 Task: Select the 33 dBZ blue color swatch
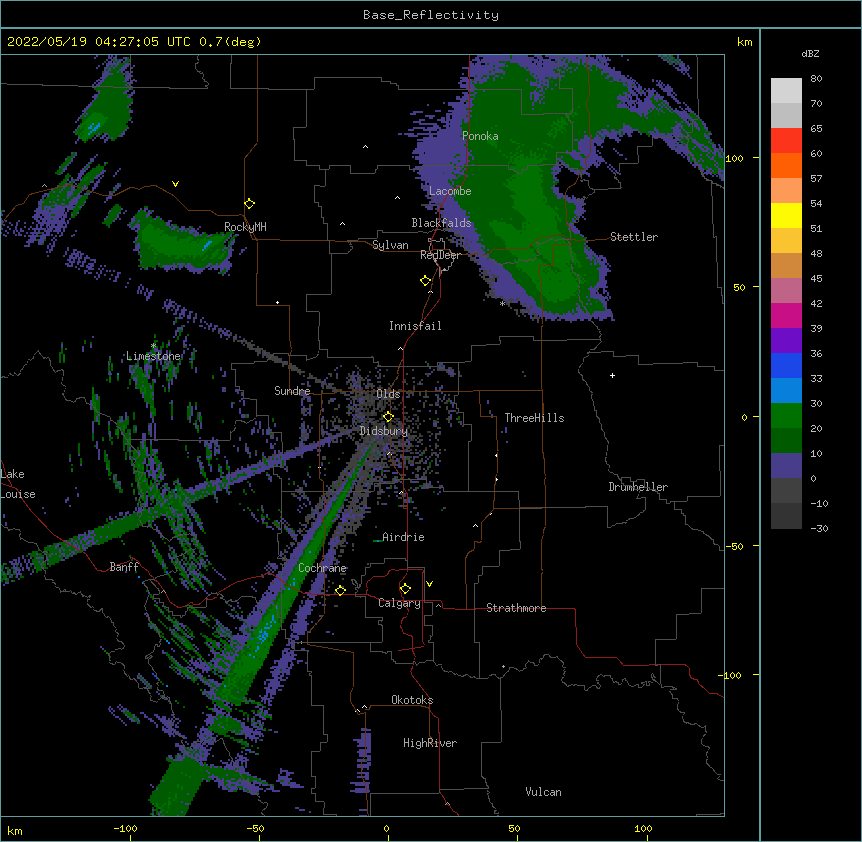coord(786,365)
